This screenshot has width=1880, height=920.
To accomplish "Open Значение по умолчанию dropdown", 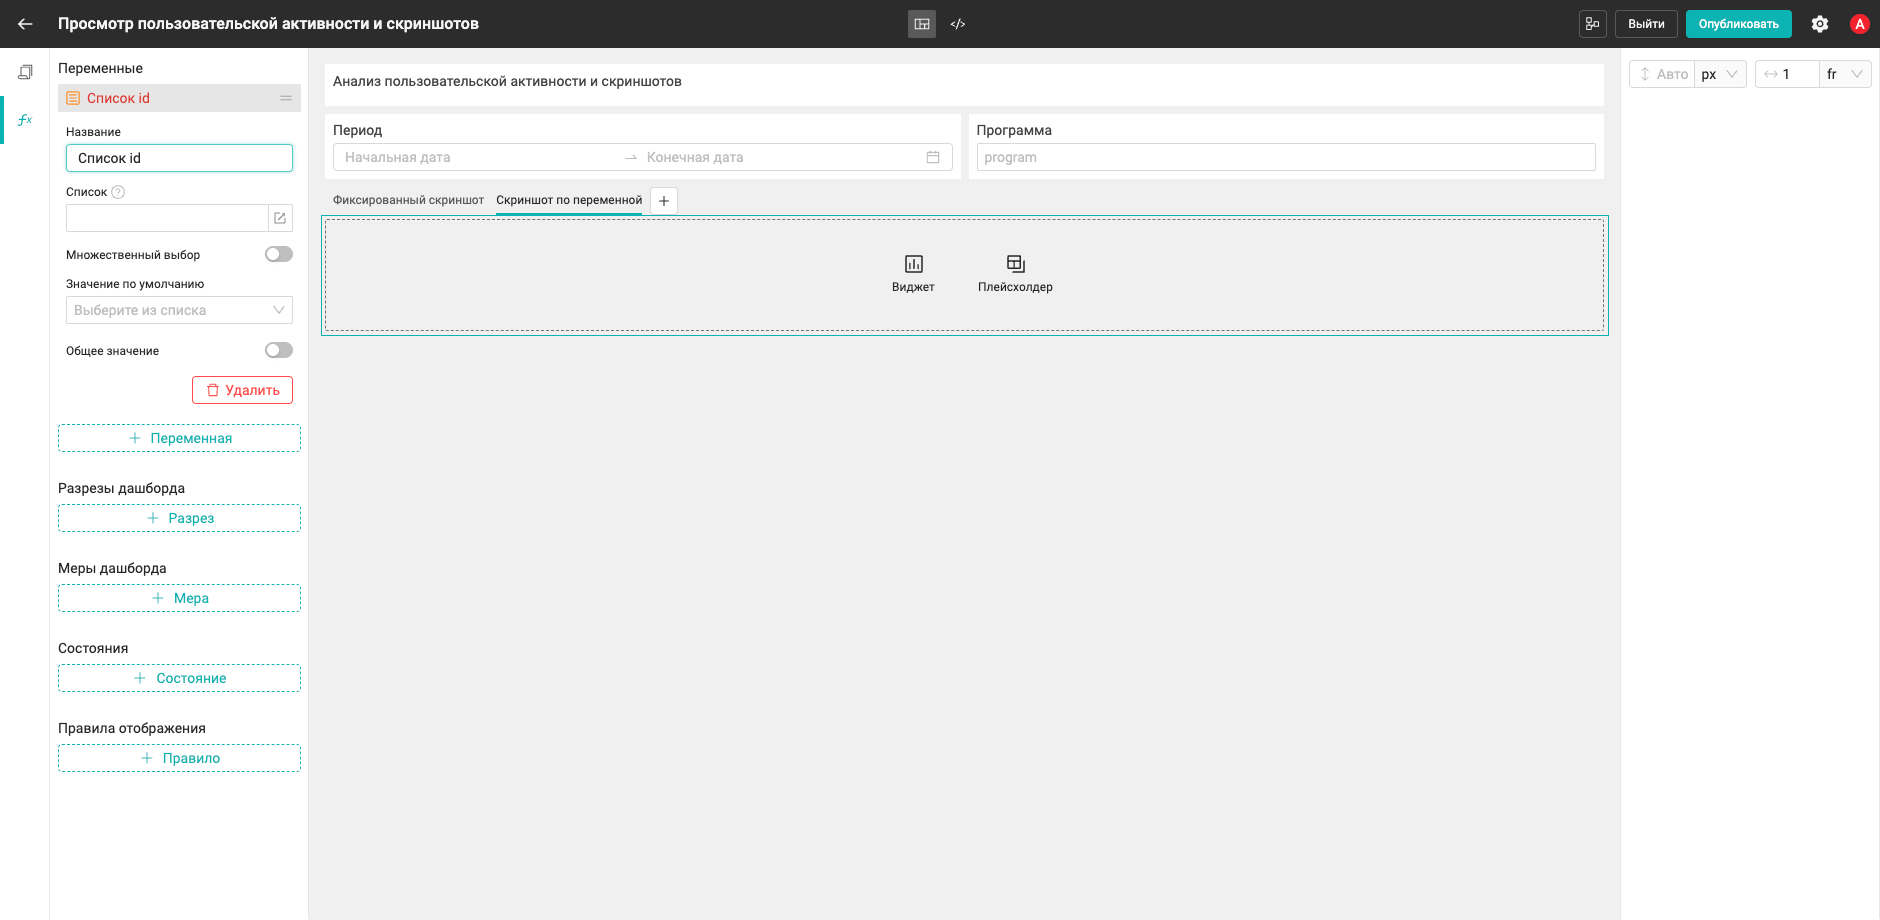I will click(179, 310).
